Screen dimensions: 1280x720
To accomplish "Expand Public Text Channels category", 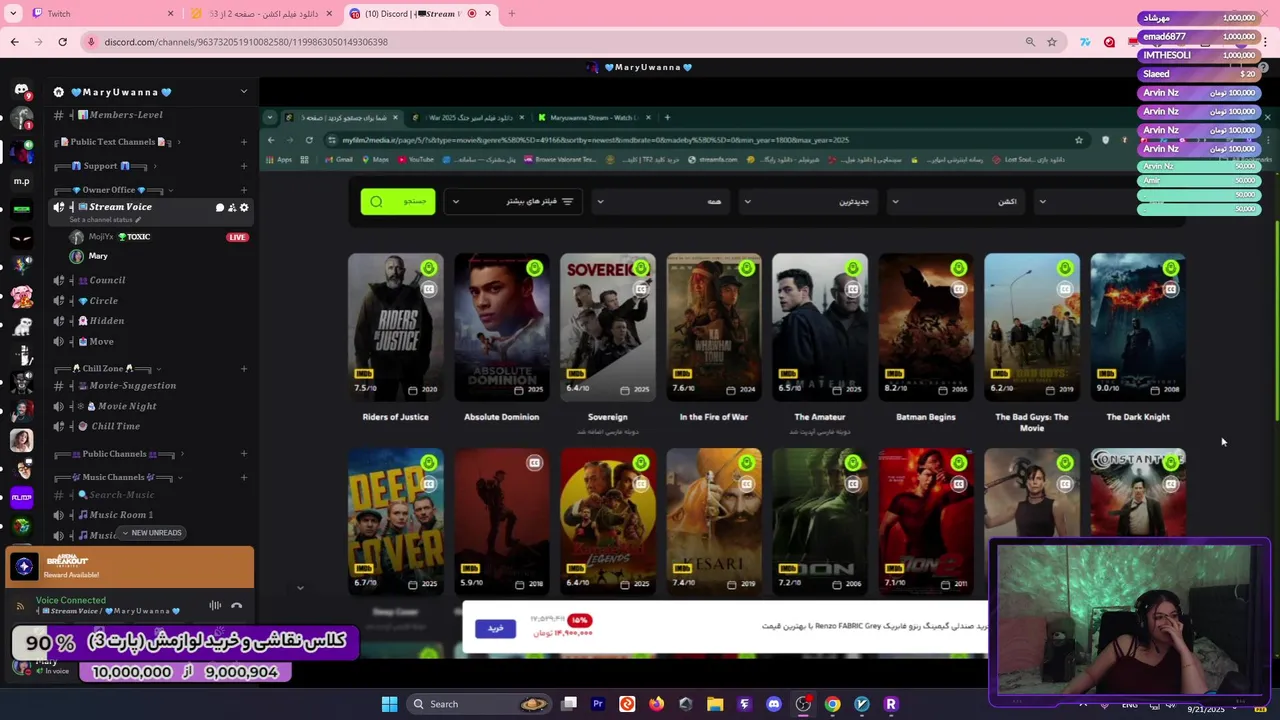I will click(118, 142).
